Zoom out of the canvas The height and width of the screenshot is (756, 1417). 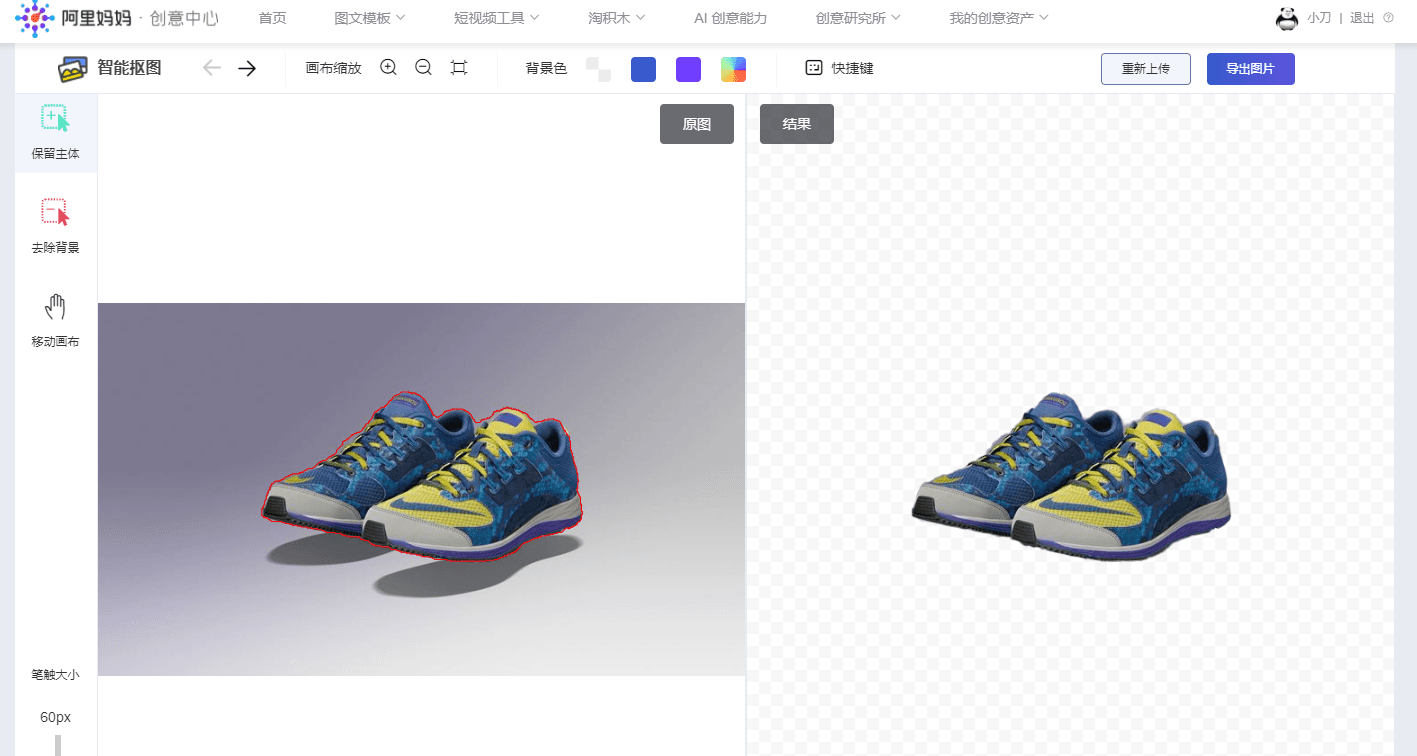423,68
